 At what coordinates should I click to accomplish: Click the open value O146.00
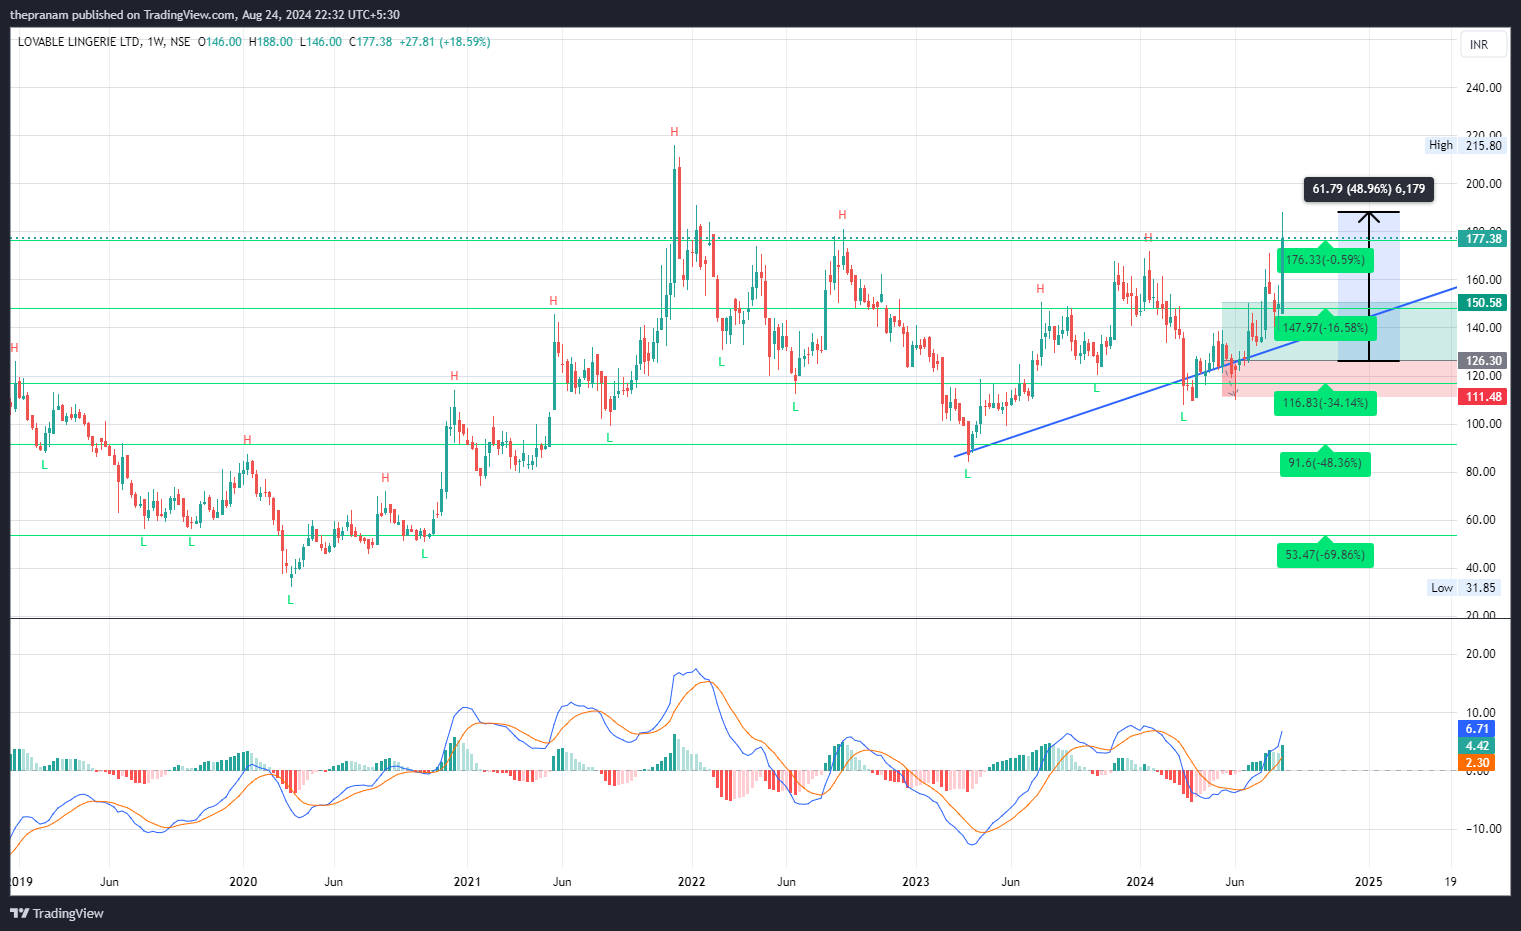tap(219, 42)
